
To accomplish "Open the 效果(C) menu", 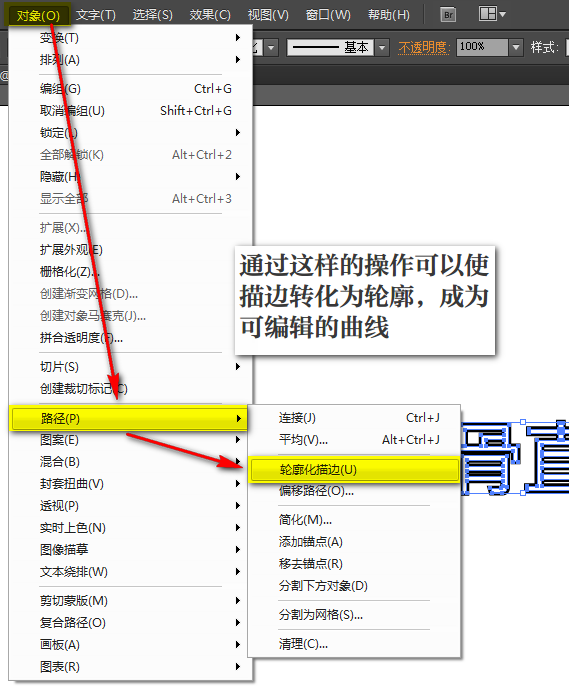I will click(x=210, y=15).
